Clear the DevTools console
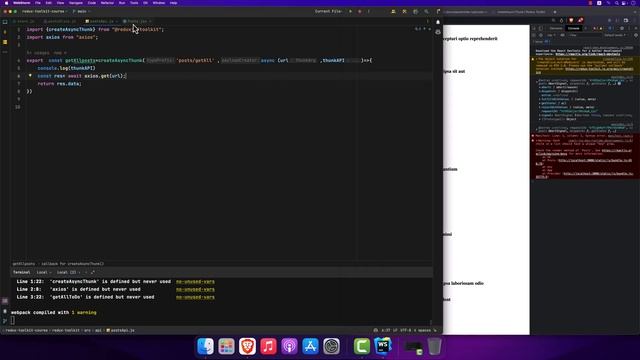Screen dimensions: 640x360 point(541,35)
